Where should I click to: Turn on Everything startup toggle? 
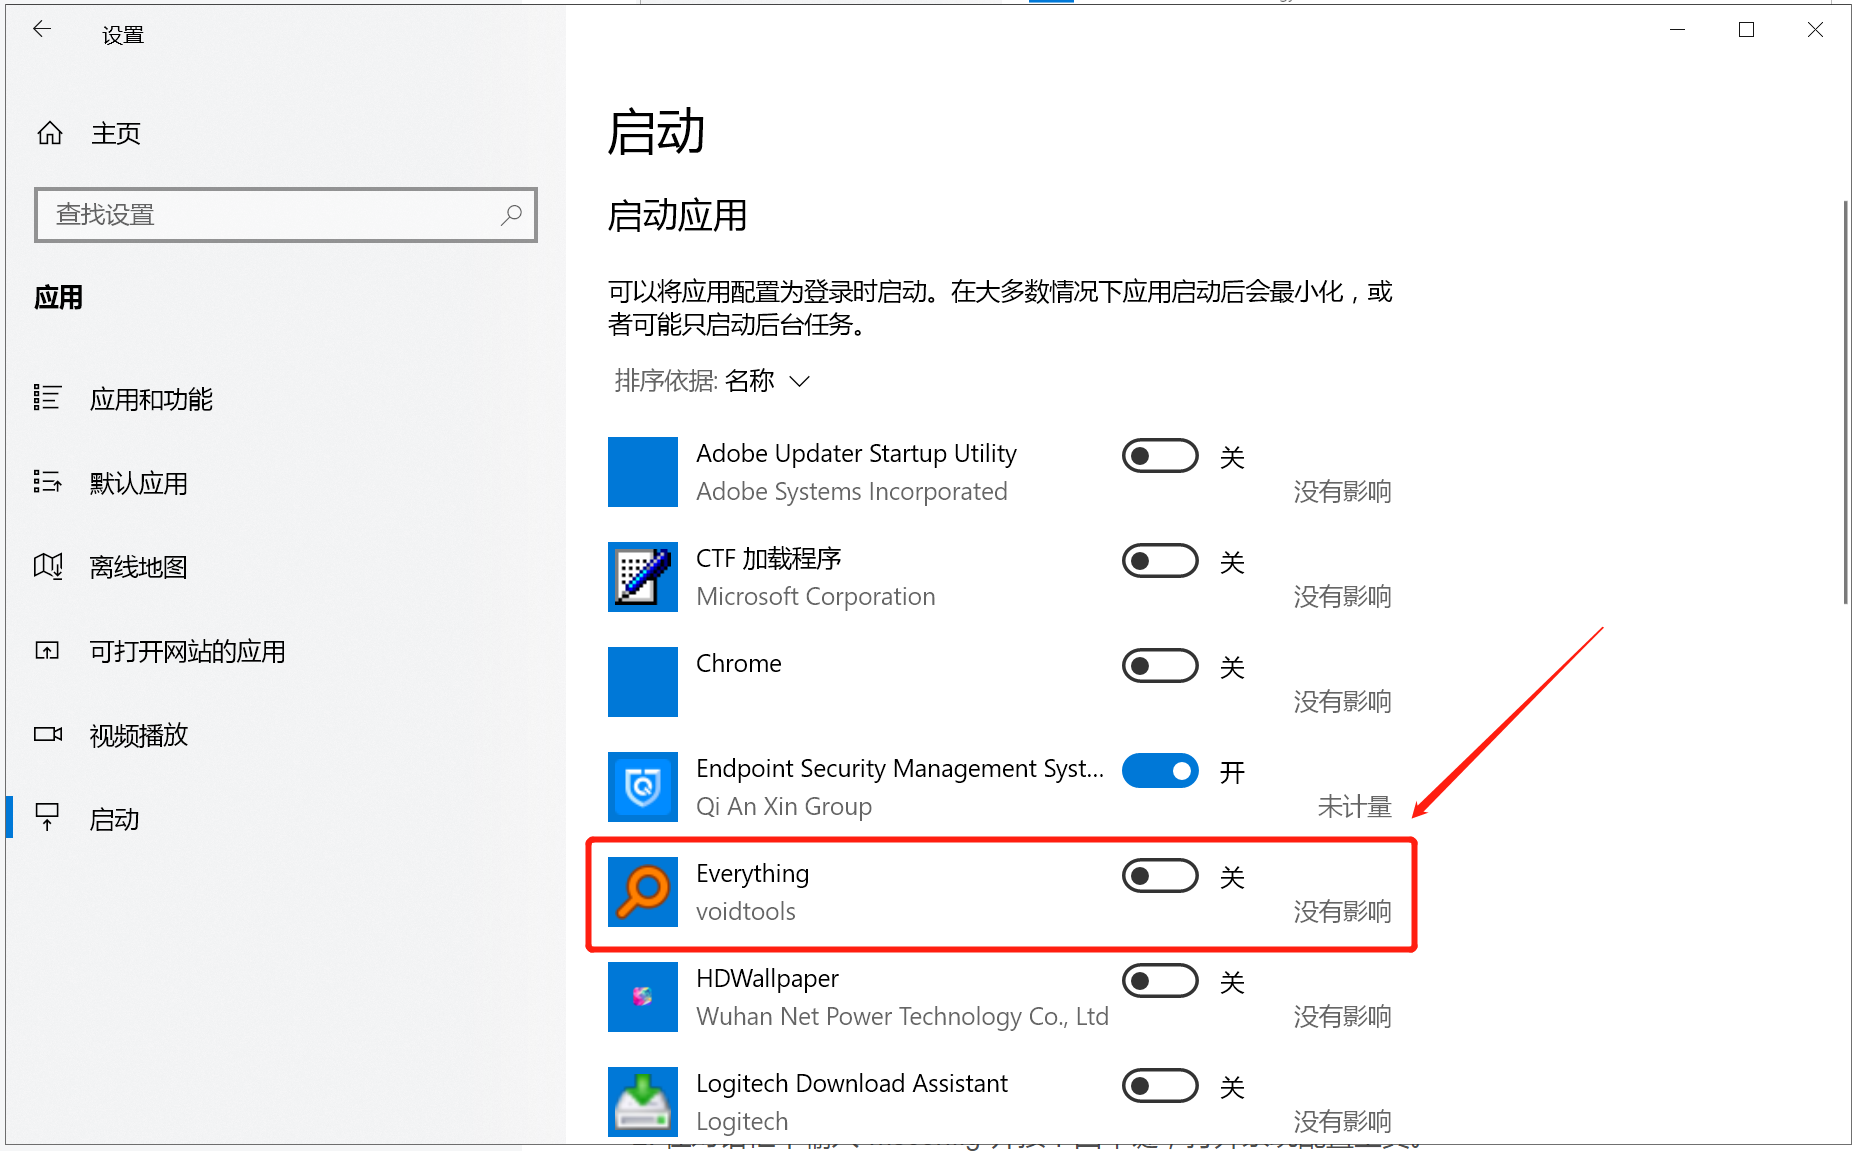click(1160, 876)
